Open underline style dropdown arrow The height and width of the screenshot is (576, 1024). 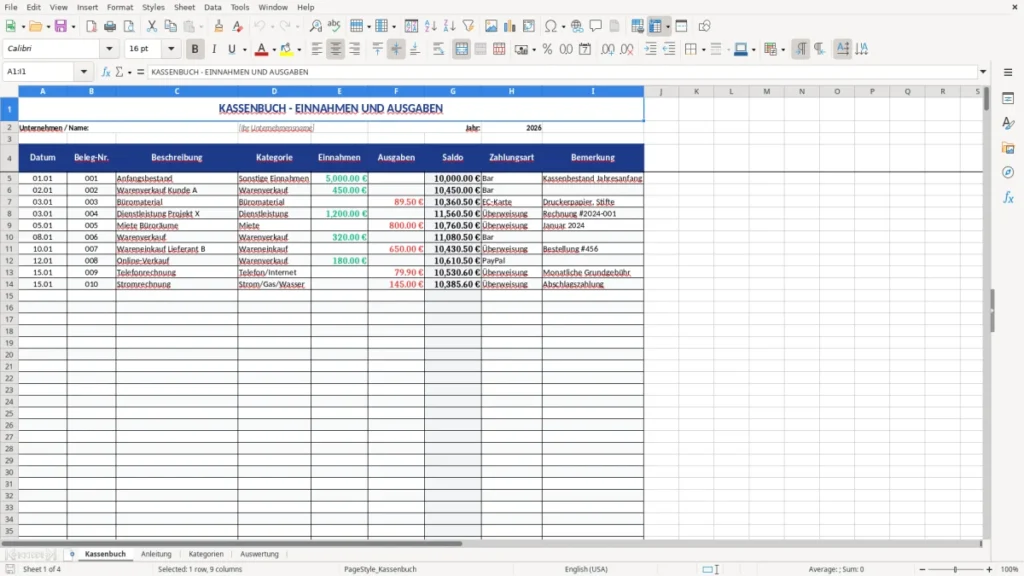coord(245,50)
